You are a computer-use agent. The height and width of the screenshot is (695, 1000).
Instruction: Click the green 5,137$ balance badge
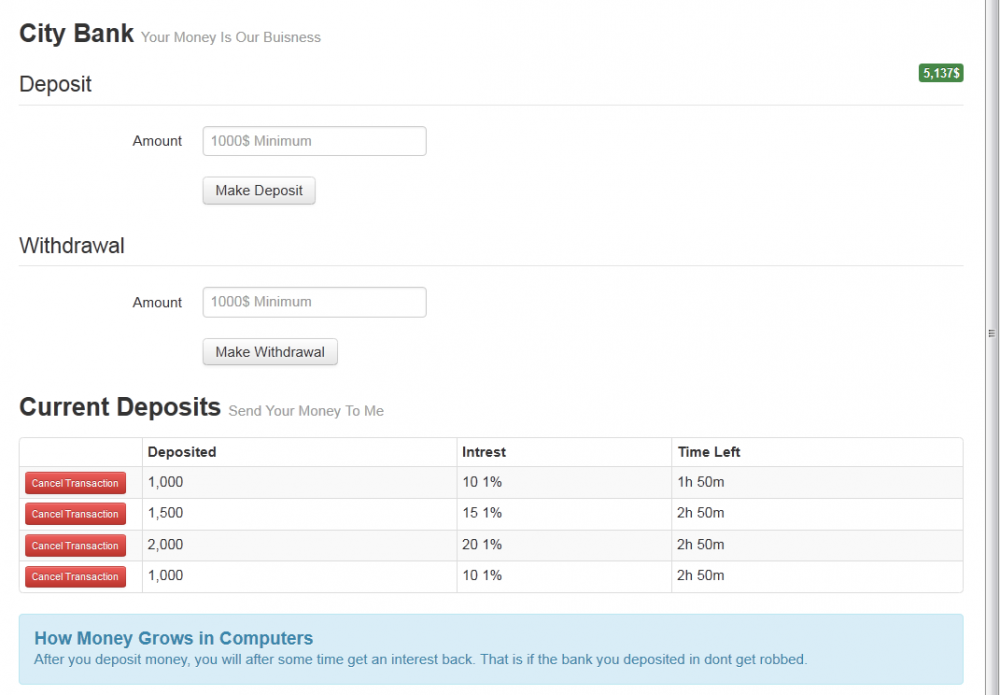point(940,73)
